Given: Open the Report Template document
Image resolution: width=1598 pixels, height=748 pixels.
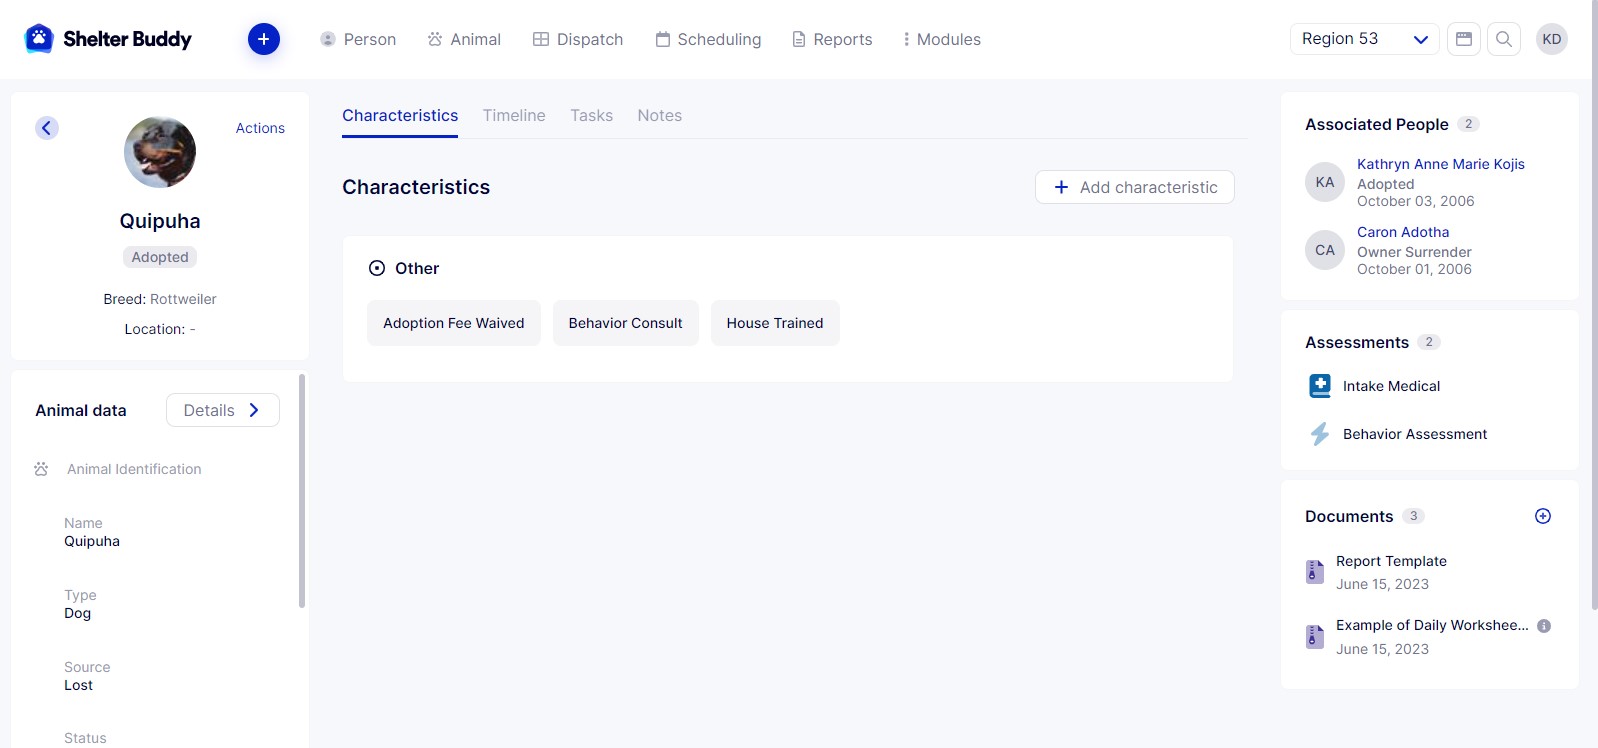Looking at the screenshot, I should [1391, 561].
